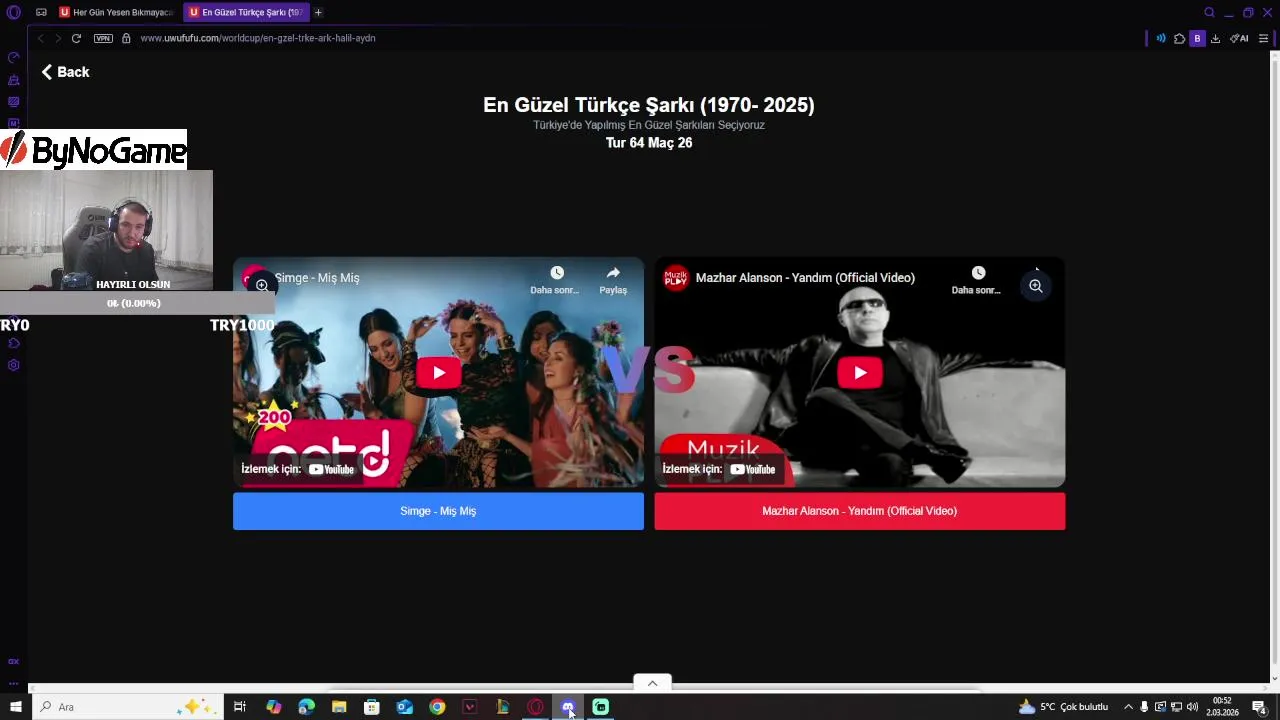Select the 'En Güzel Türkçe Şarkı' tab
This screenshot has width=1280, height=720.
(246, 13)
